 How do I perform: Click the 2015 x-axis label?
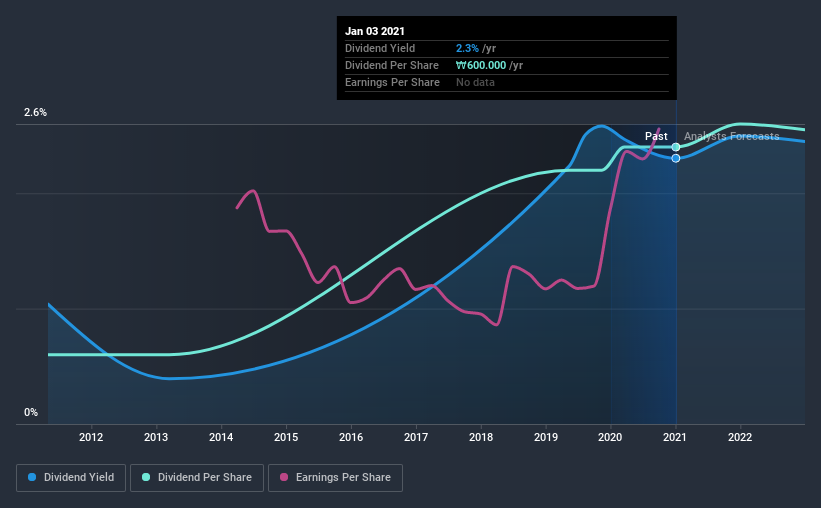click(286, 437)
